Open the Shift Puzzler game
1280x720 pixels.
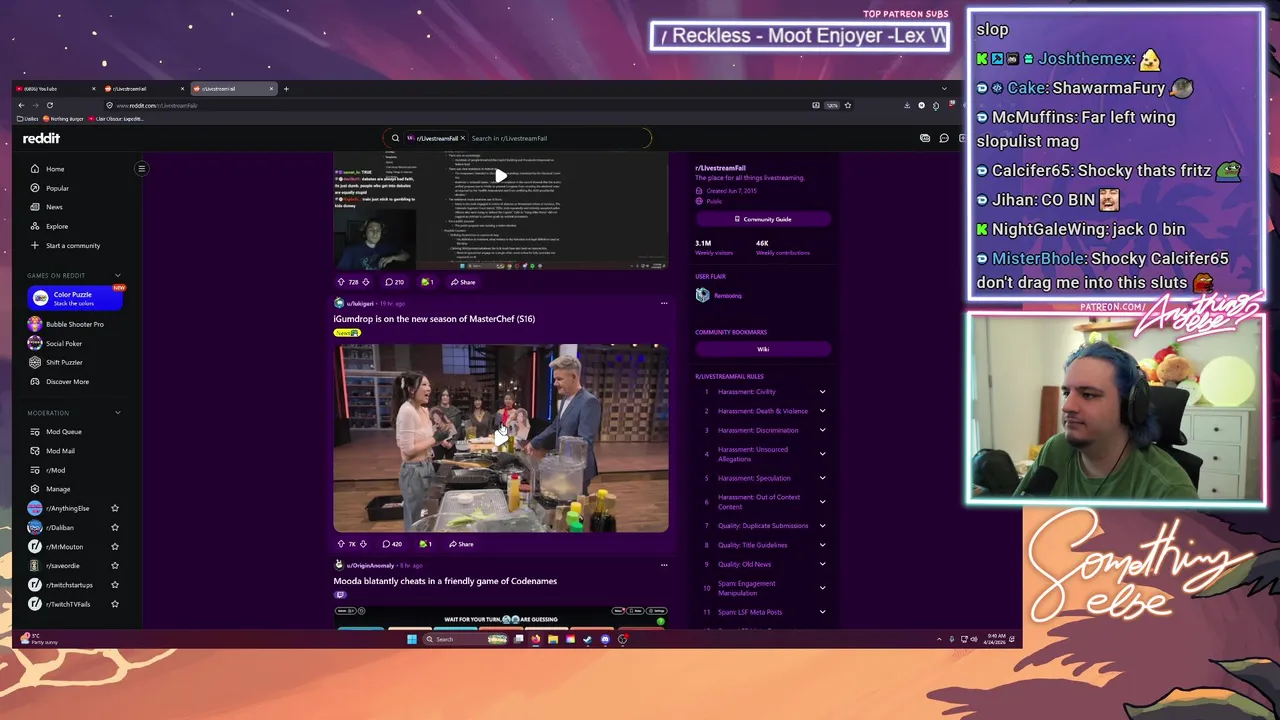coord(64,363)
